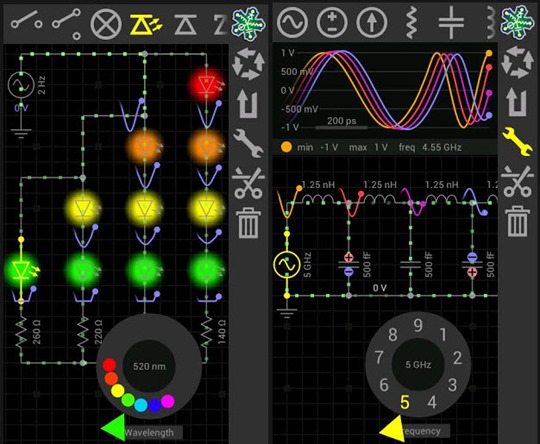Image resolution: width=540 pixels, height=444 pixels.
Task: Click the undo arrow in right panel sidebar
Action: tap(517, 102)
